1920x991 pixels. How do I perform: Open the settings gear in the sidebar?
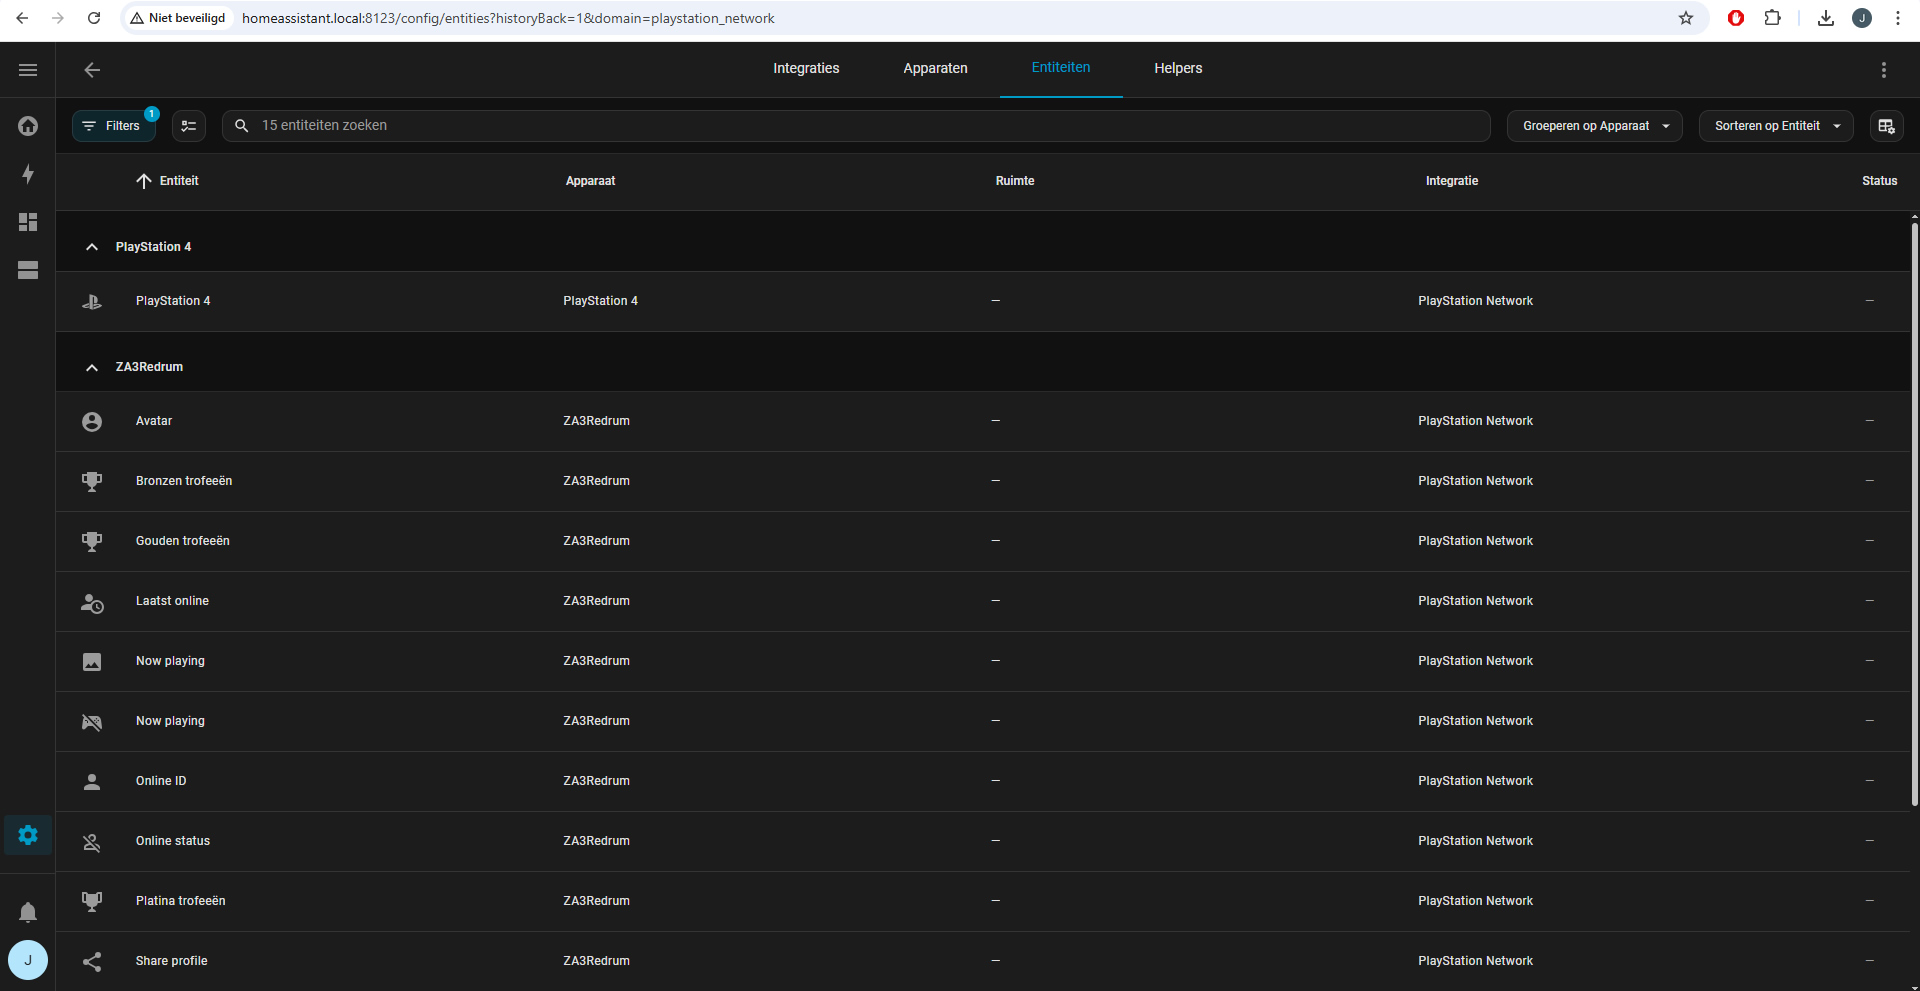28,835
